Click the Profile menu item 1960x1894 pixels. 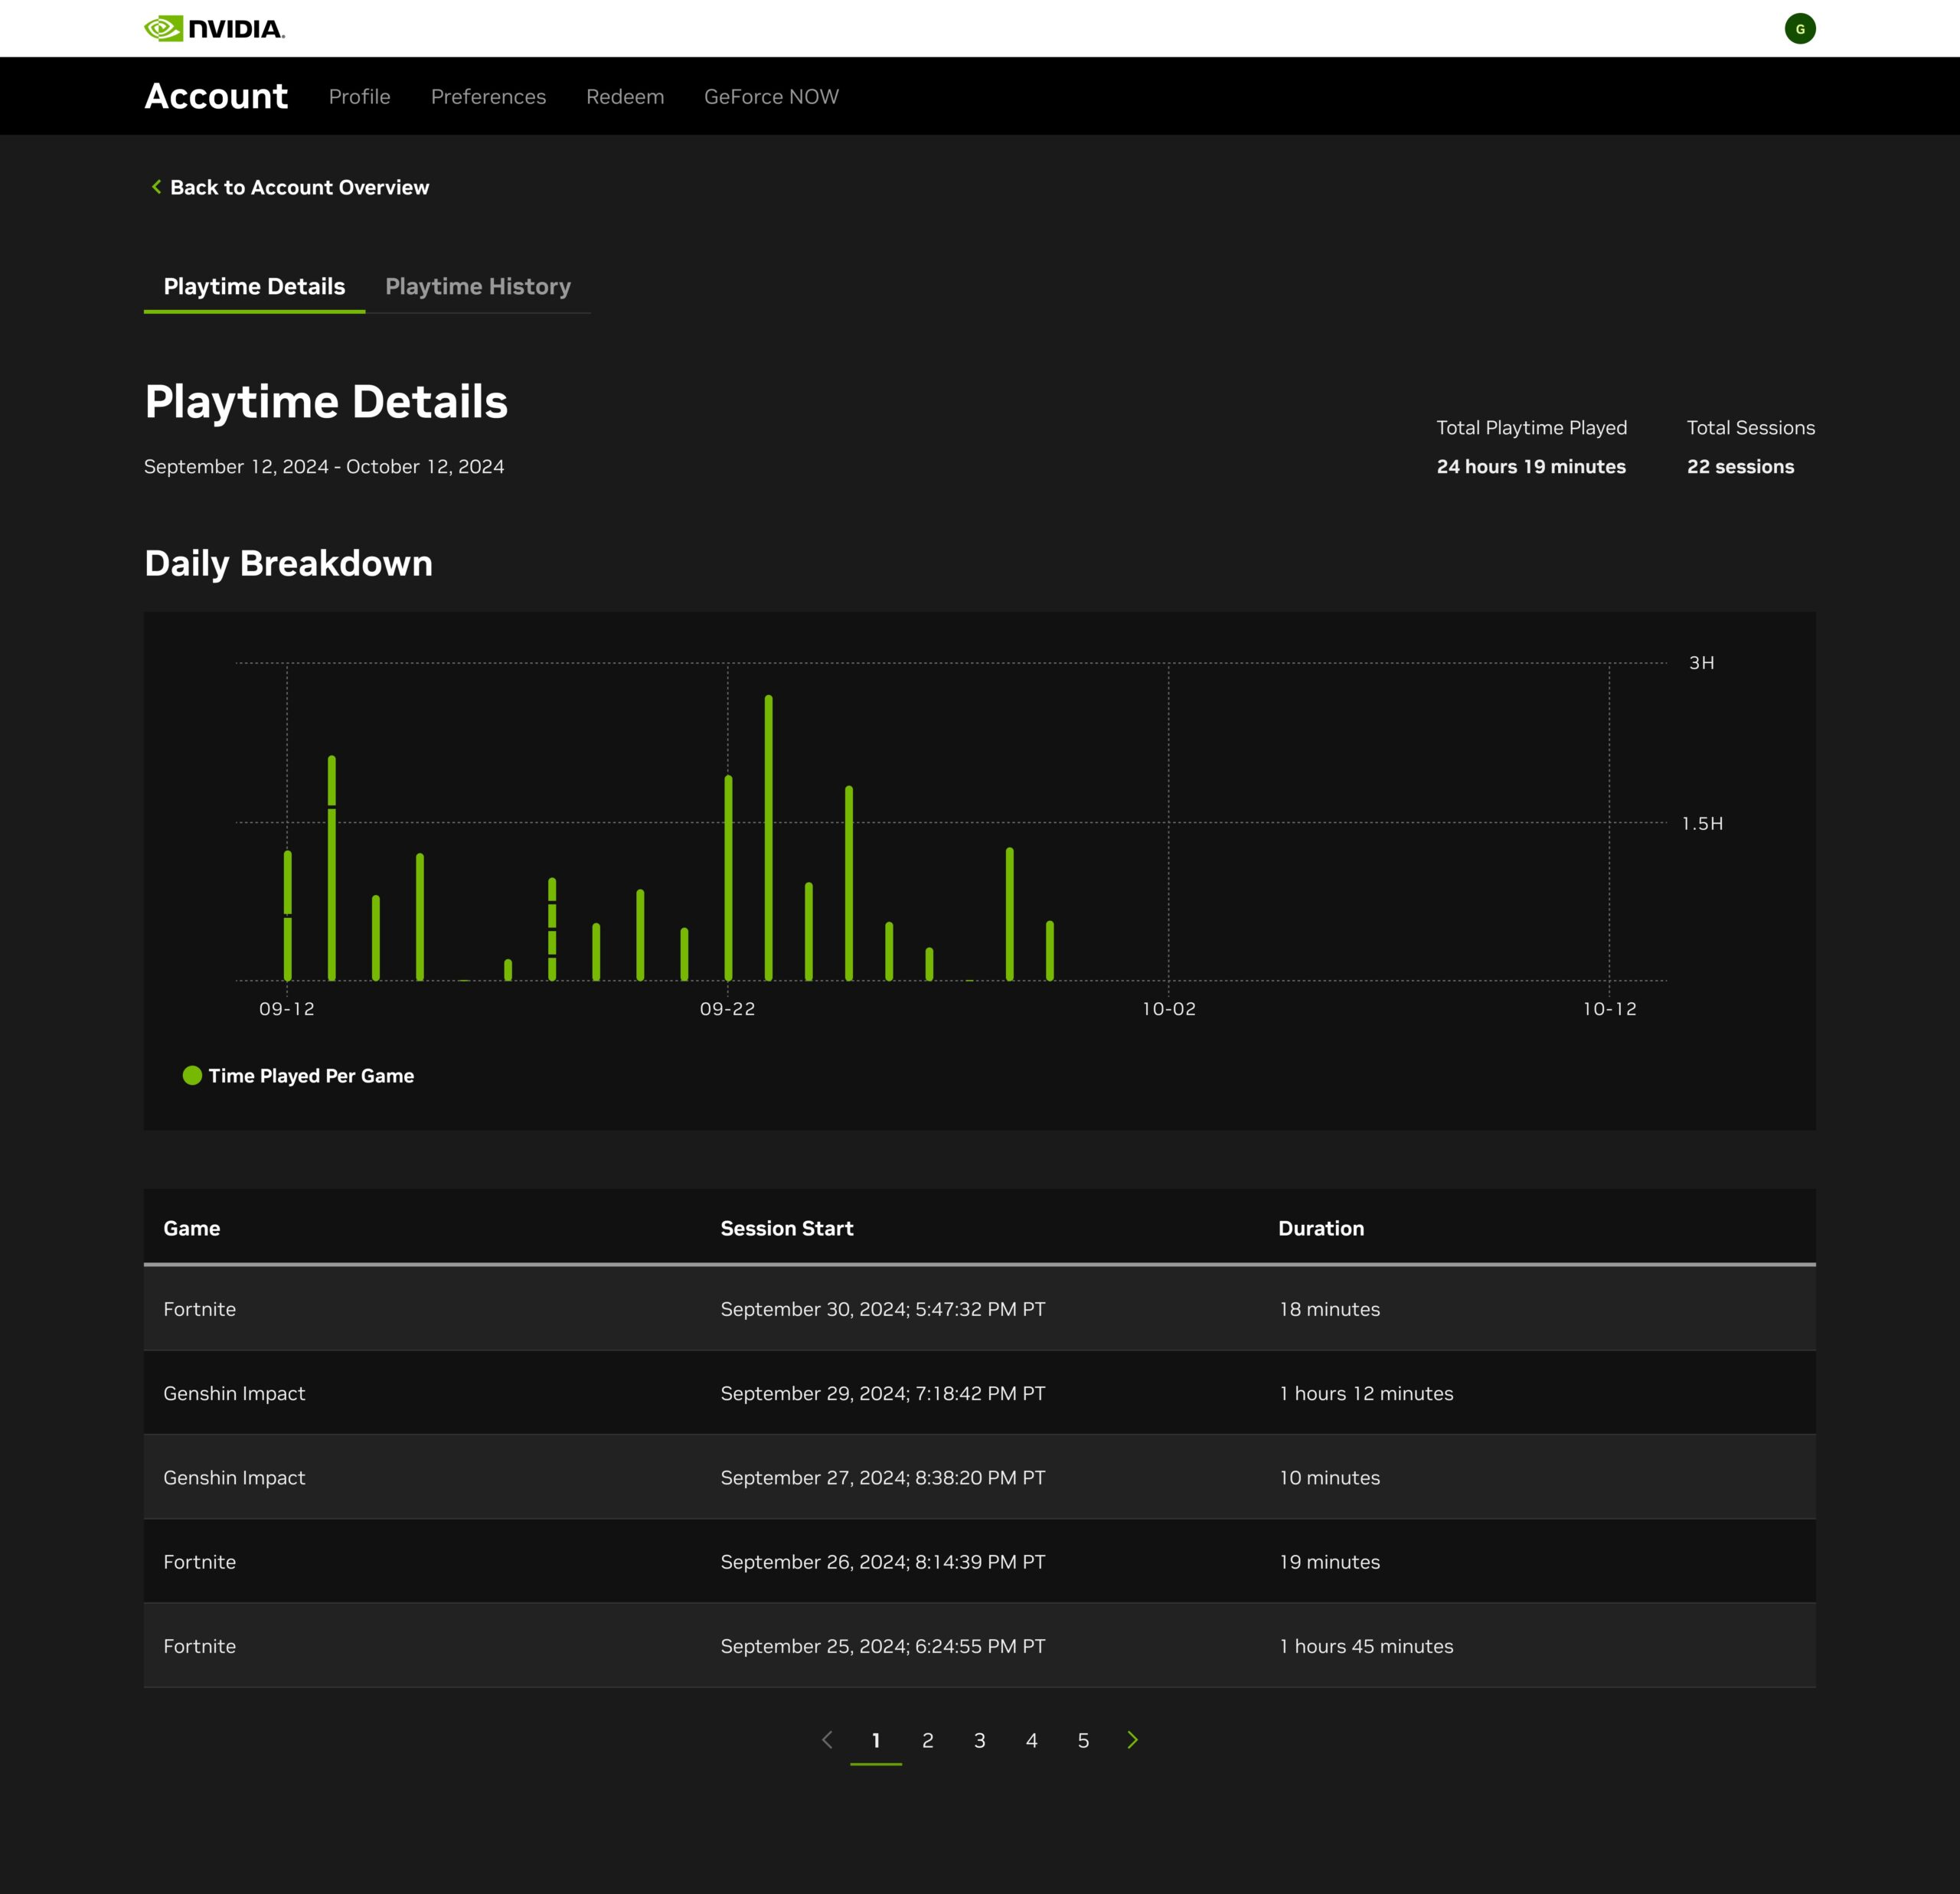coord(359,96)
